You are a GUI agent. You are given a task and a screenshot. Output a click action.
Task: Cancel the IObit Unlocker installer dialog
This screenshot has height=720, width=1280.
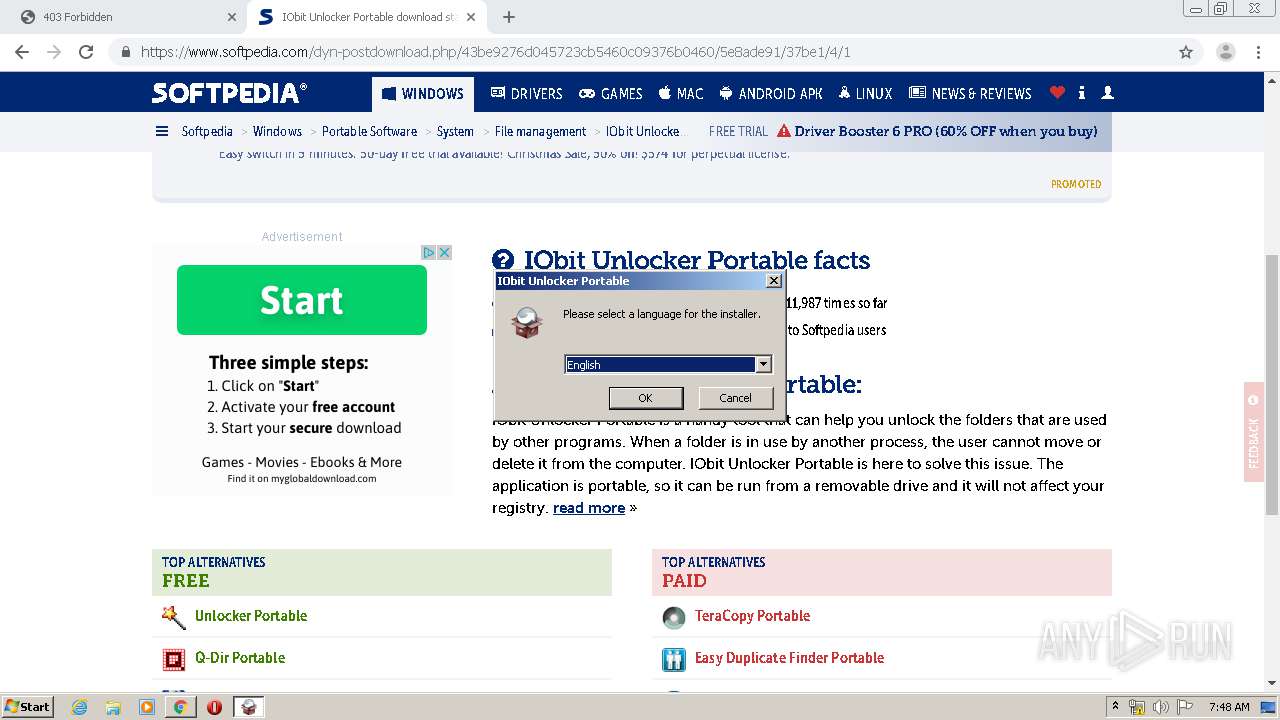(x=735, y=398)
